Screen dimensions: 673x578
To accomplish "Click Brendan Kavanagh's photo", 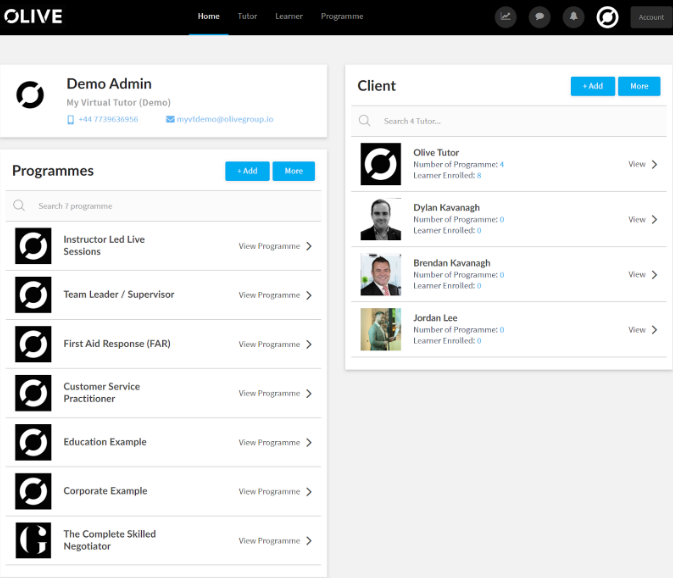I will tap(381, 274).
